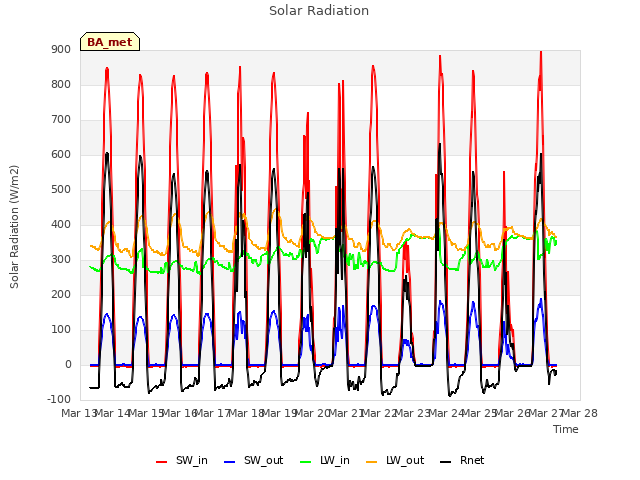Click the red SW_in legend swatch
Image resolution: width=640 pixels, height=480 pixels.
pos(162,462)
